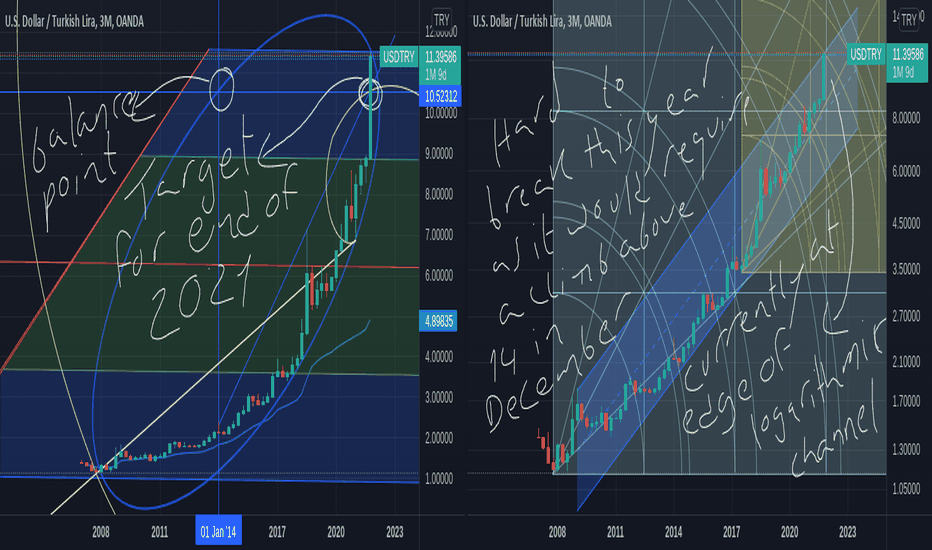
Task: Click the 7.00000 price axis label
Action: click(x=439, y=235)
